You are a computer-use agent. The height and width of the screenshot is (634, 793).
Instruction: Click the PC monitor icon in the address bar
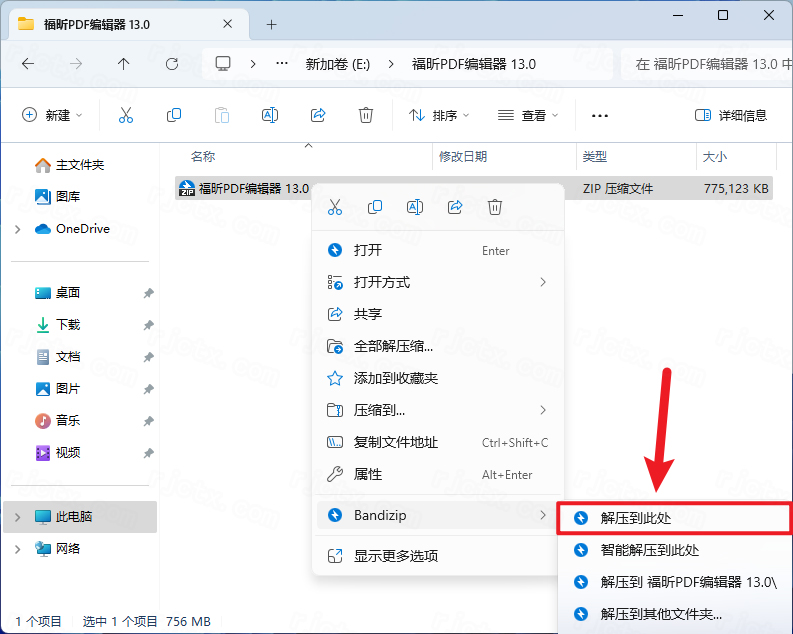tap(223, 64)
